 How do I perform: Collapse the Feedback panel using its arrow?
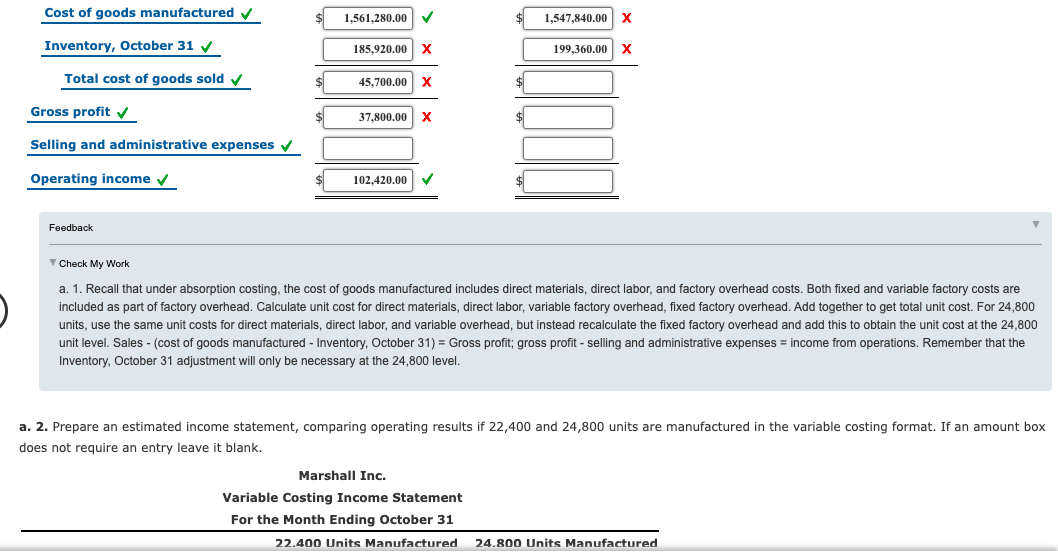click(1036, 224)
